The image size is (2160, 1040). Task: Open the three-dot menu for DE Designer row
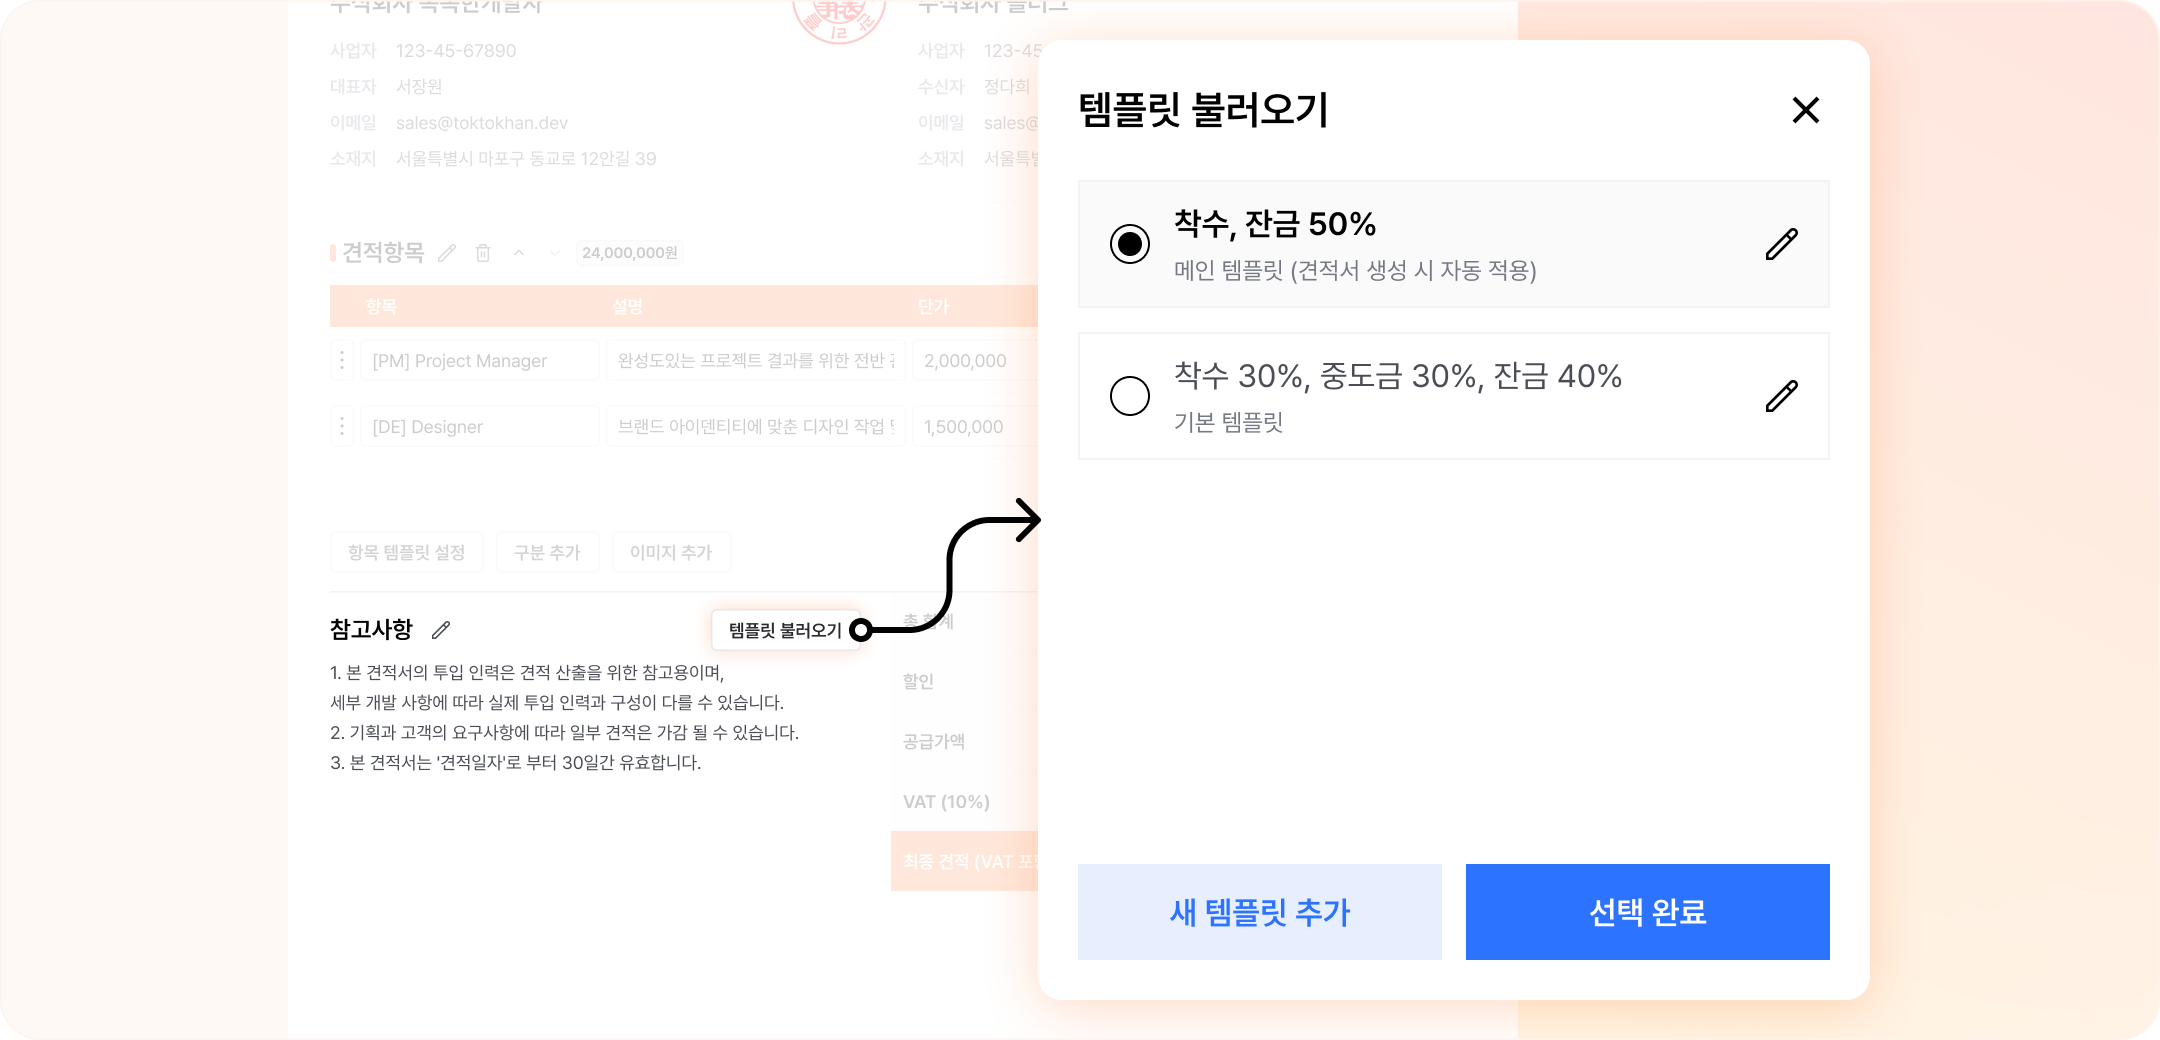(342, 426)
